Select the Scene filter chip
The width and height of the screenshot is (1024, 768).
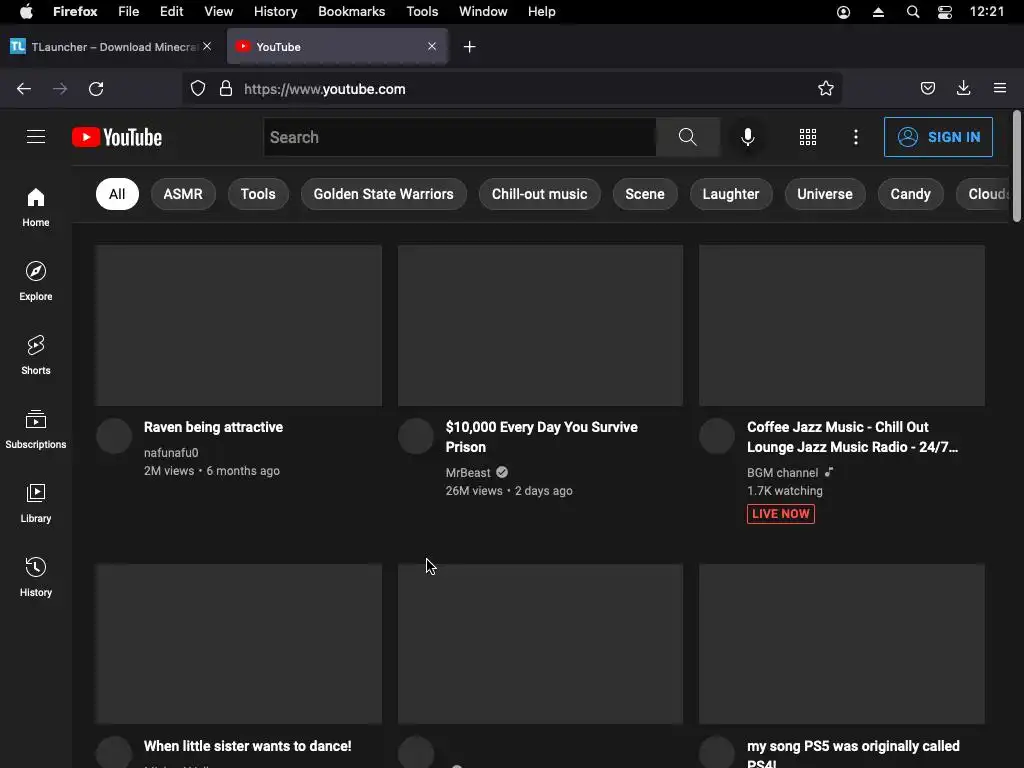point(645,194)
